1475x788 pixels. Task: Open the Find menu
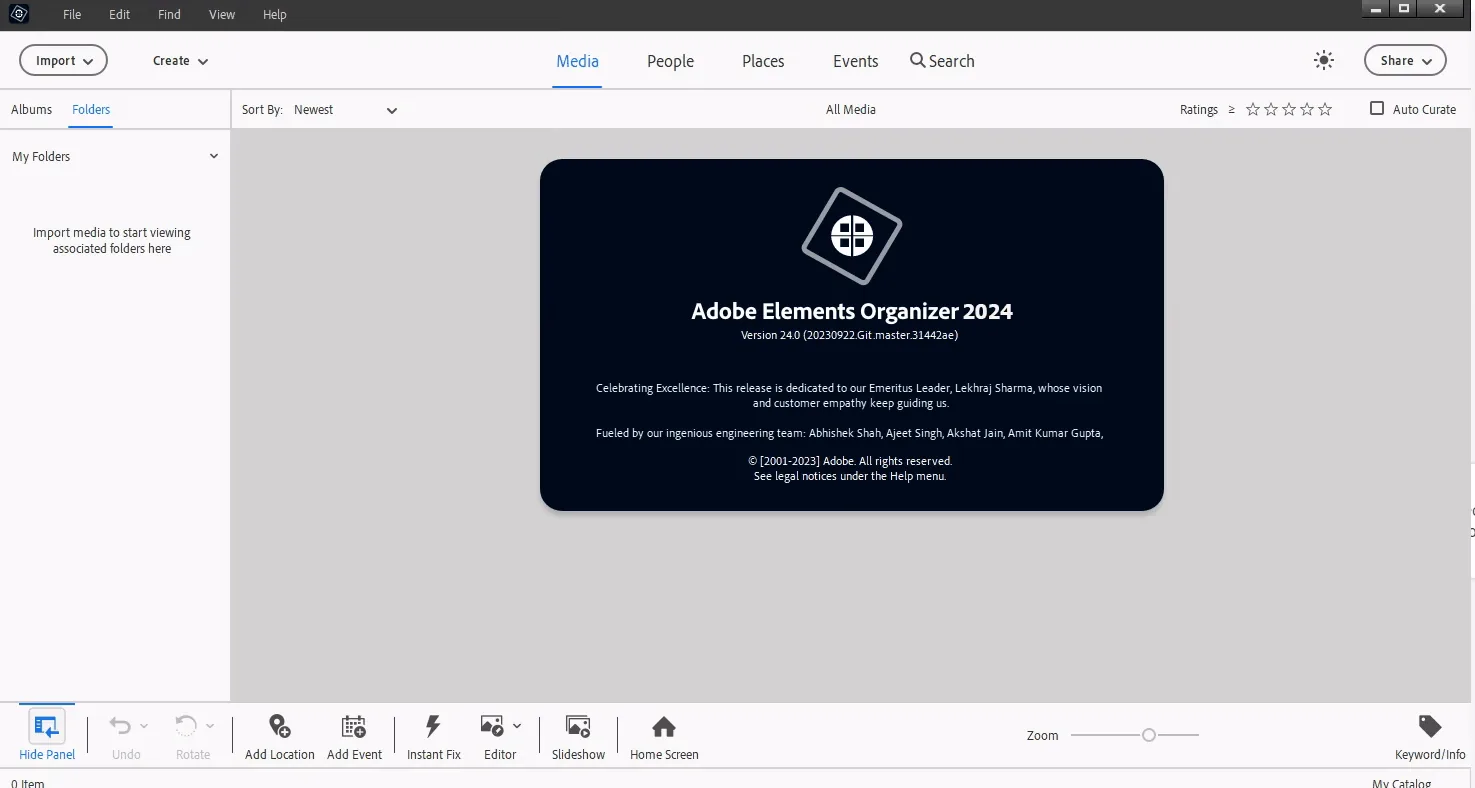pyautogui.click(x=169, y=14)
